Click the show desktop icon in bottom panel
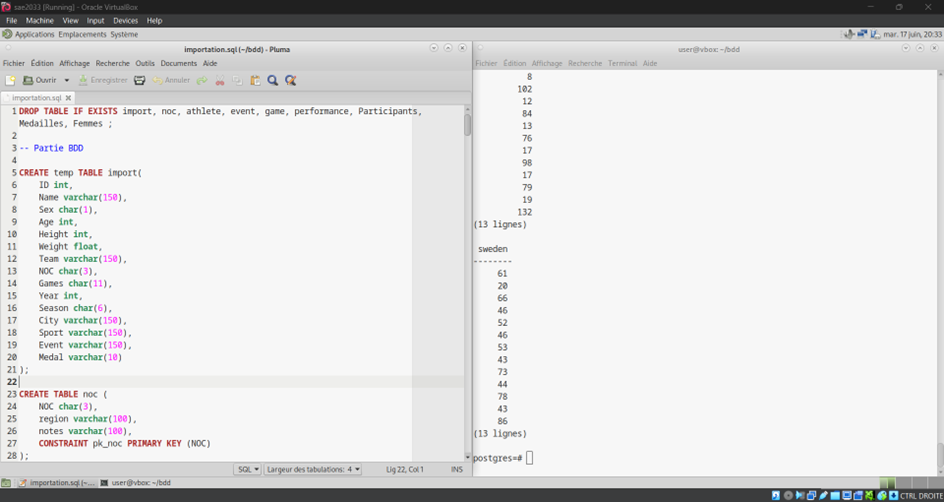Image resolution: width=944 pixels, height=502 pixels. click(x=6, y=483)
